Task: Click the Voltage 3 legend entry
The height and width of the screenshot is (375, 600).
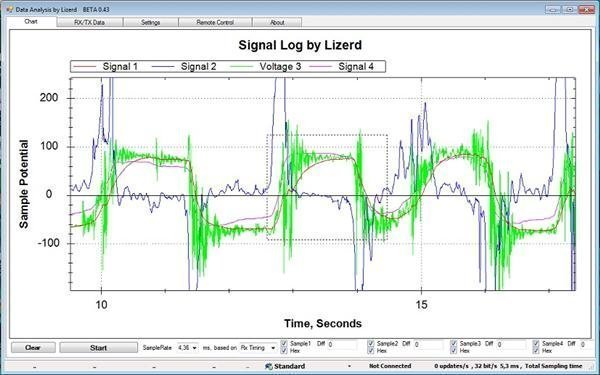Action: click(x=266, y=67)
